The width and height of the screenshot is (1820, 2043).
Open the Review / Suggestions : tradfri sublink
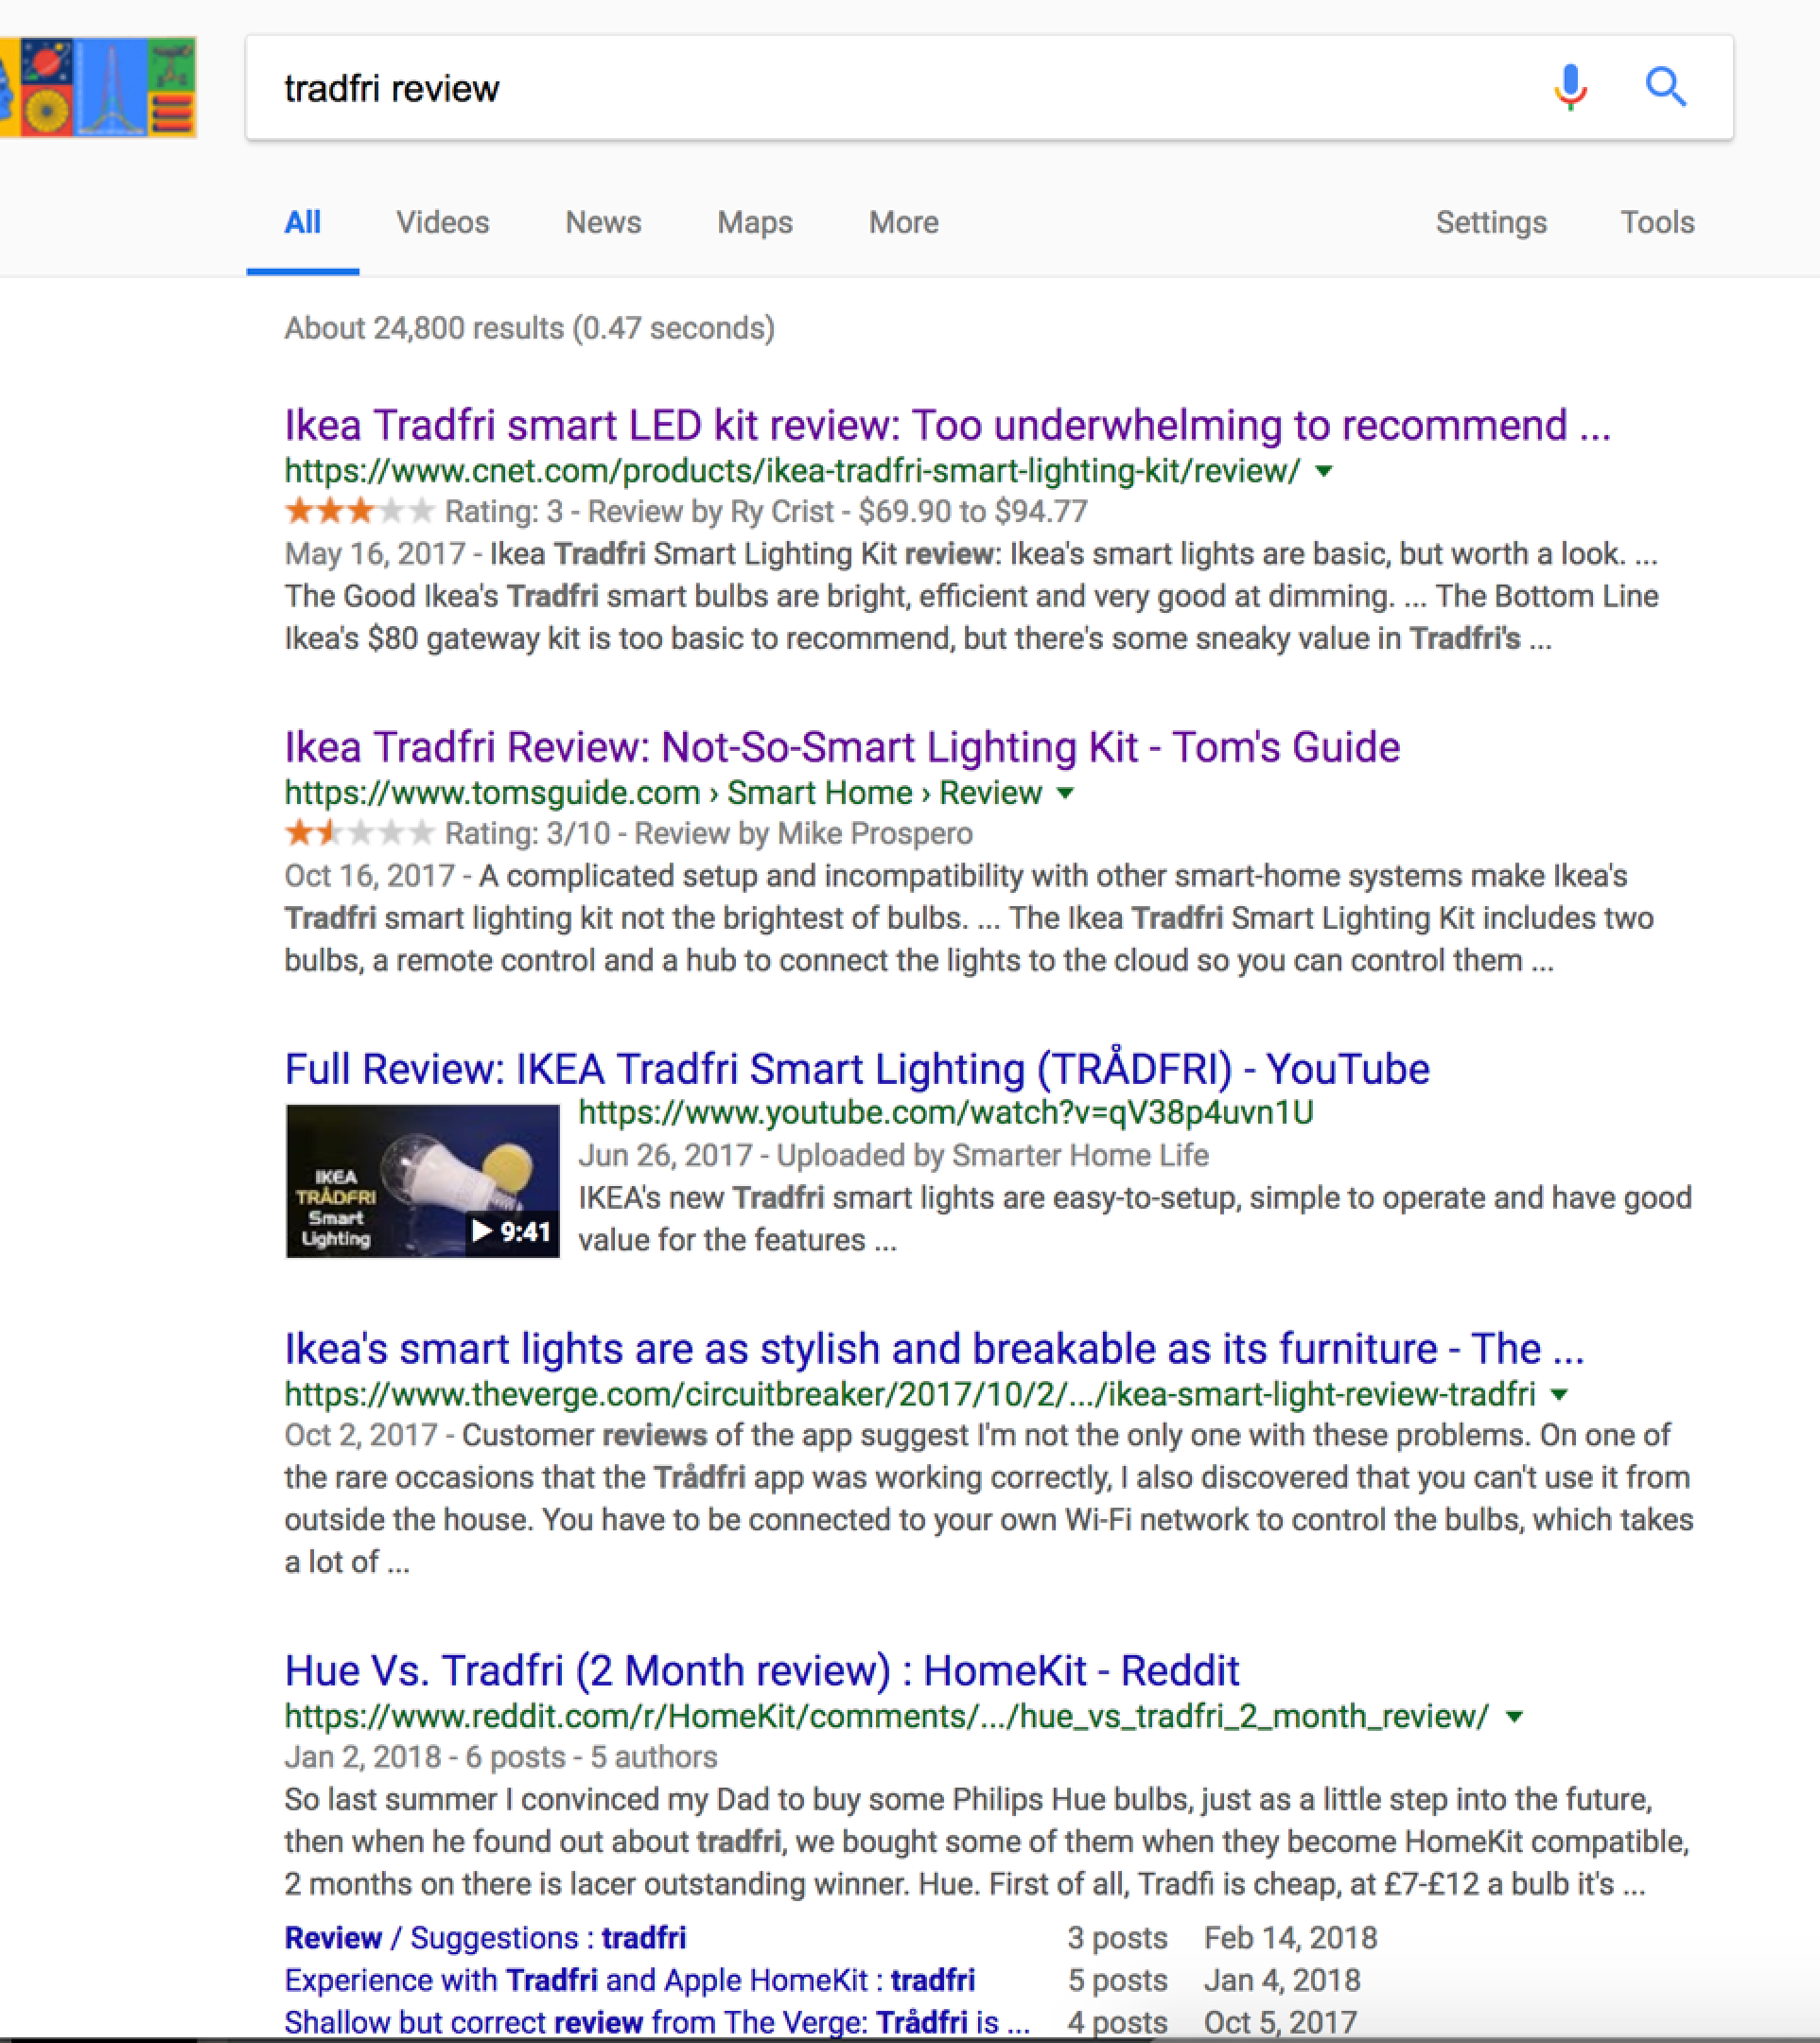coord(485,1938)
